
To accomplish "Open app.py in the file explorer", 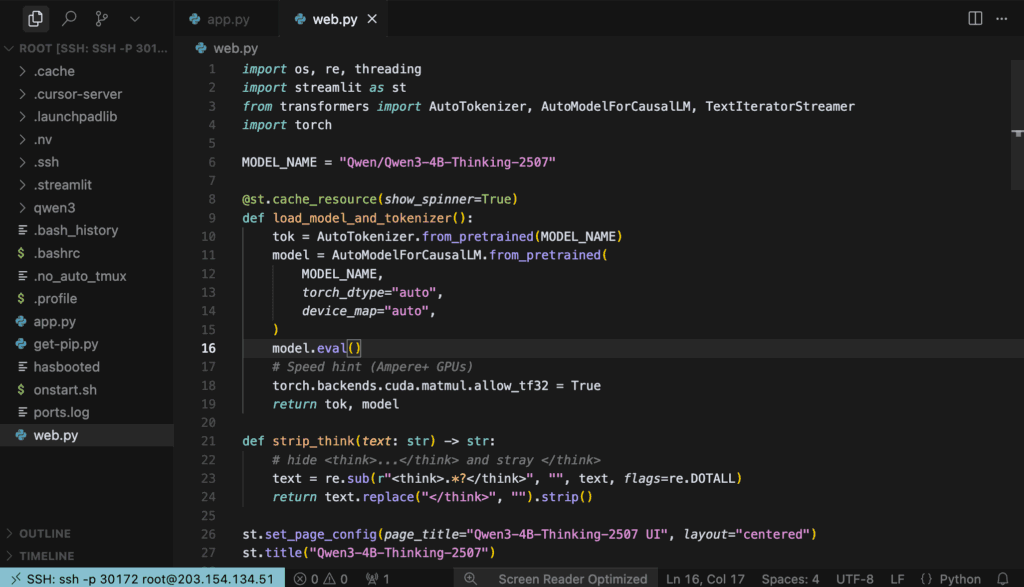I will click(87, 321).
